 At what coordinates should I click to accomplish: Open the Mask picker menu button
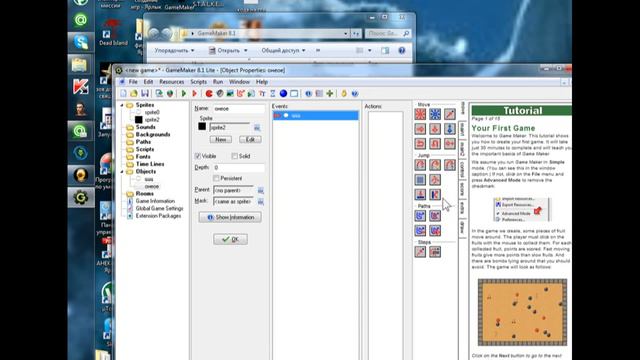pos(260,202)
